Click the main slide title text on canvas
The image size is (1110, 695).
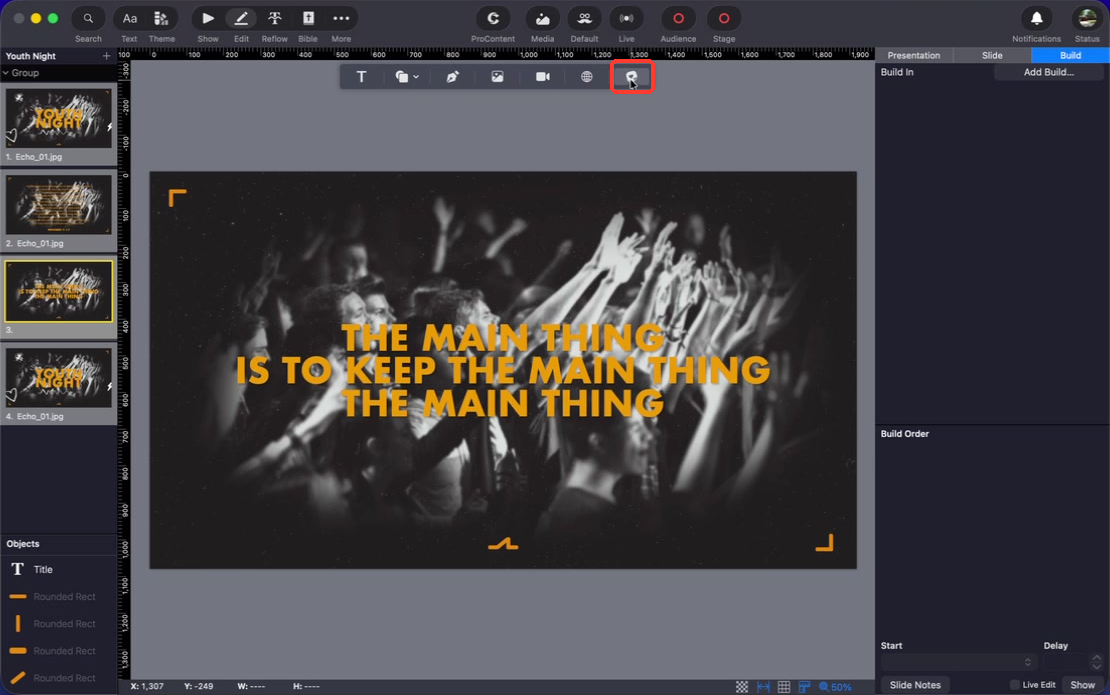(x=503, y=370)
